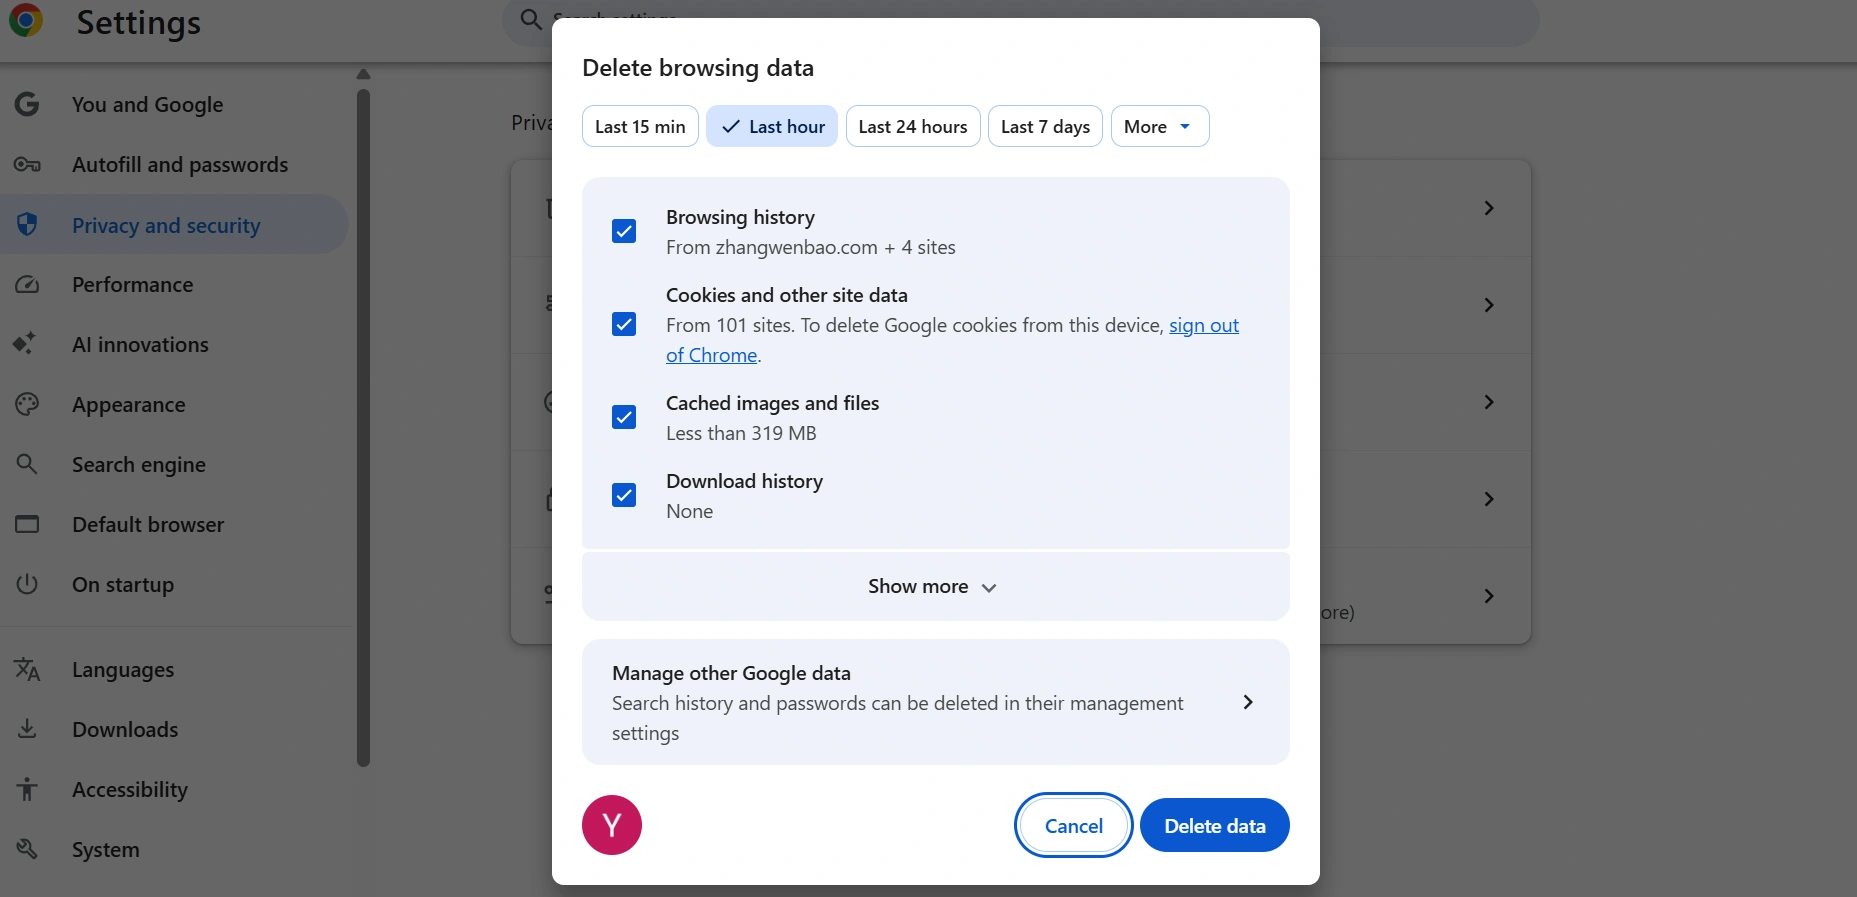Click the Y profile avatar in dialog
This screenshot has width=1857, height=897.
pos(612,825)
